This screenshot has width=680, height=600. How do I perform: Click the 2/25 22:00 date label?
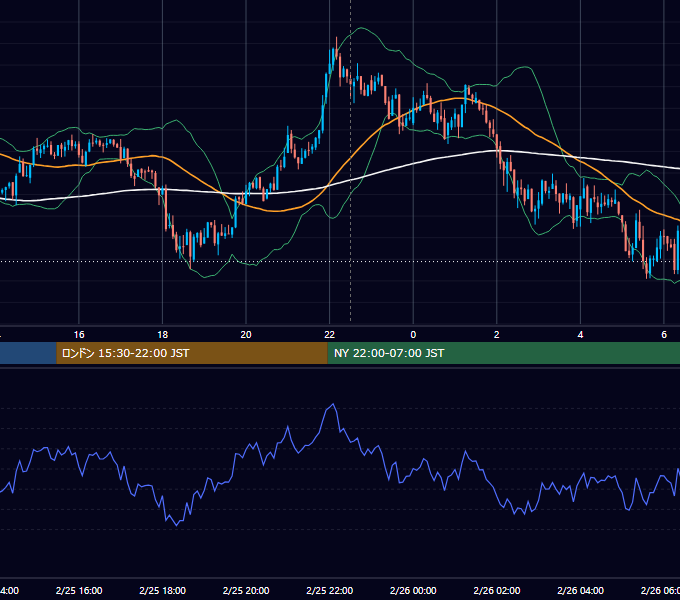(330, 590)
